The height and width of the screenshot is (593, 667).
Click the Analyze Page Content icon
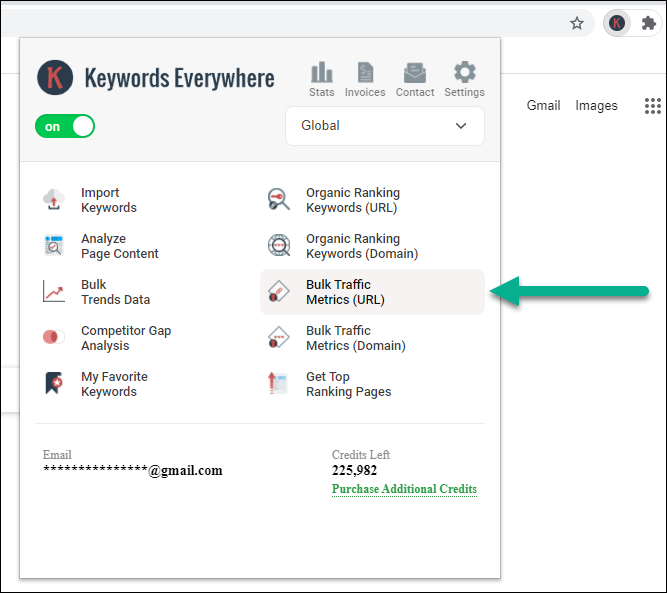(54, 245)
